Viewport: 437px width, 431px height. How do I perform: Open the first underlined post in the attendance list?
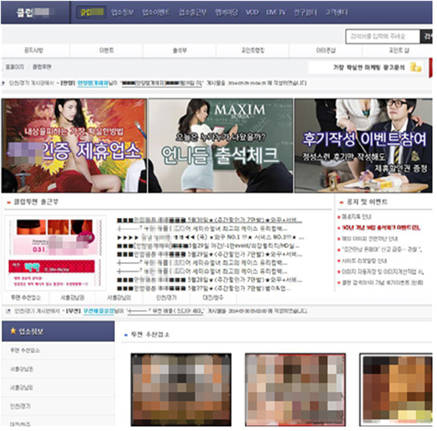point(209,220)
